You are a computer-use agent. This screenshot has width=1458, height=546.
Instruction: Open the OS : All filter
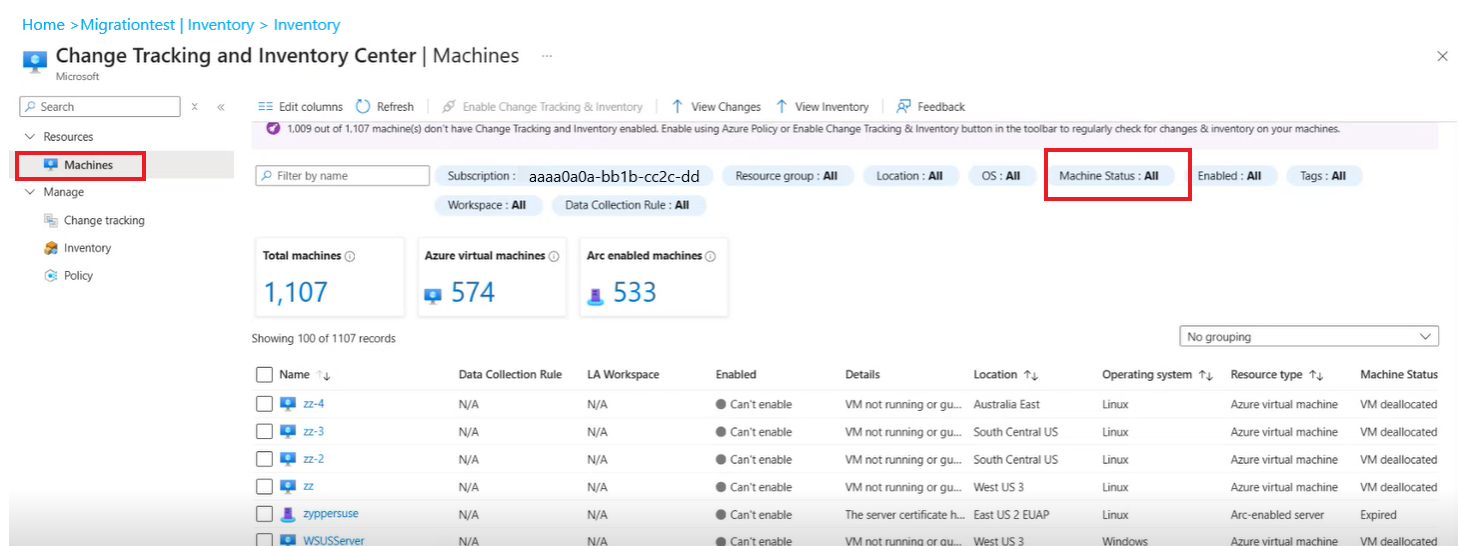(1001, 176)
